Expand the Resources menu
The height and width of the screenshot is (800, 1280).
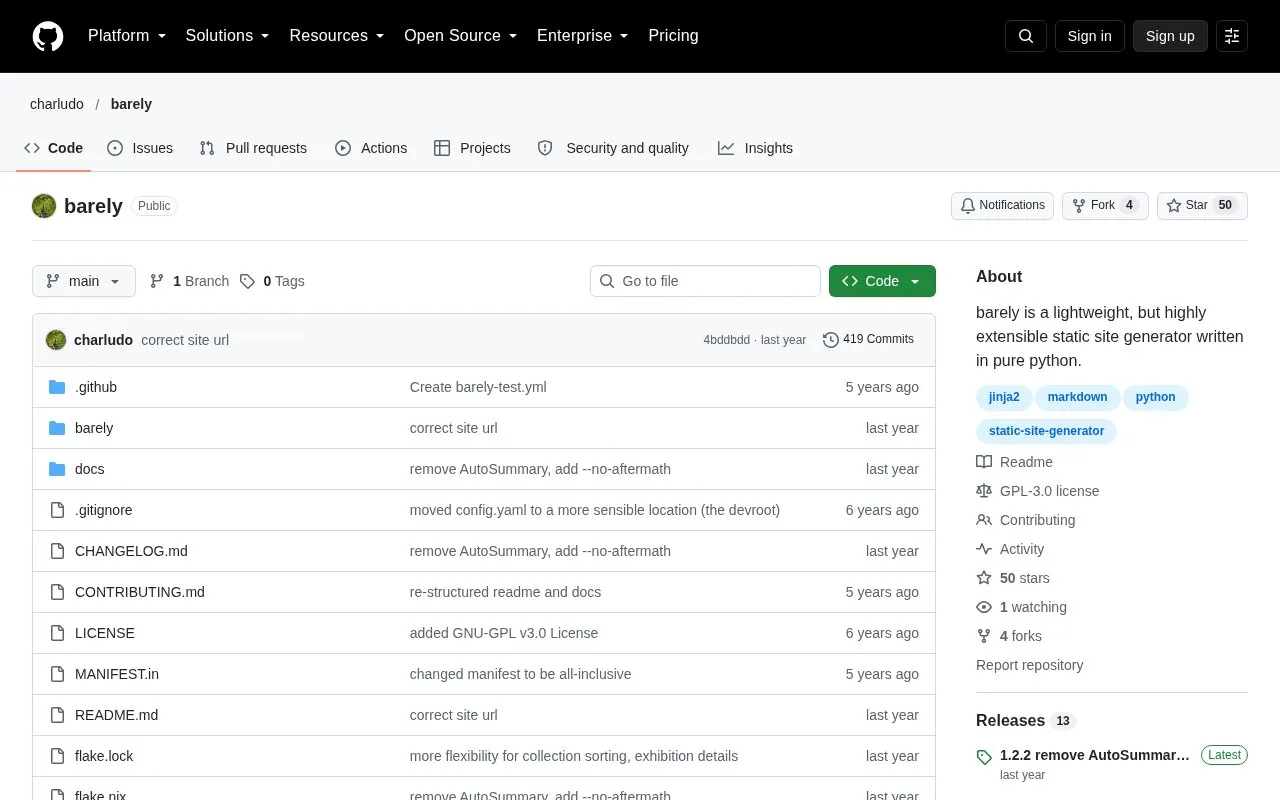pos(337,36)
